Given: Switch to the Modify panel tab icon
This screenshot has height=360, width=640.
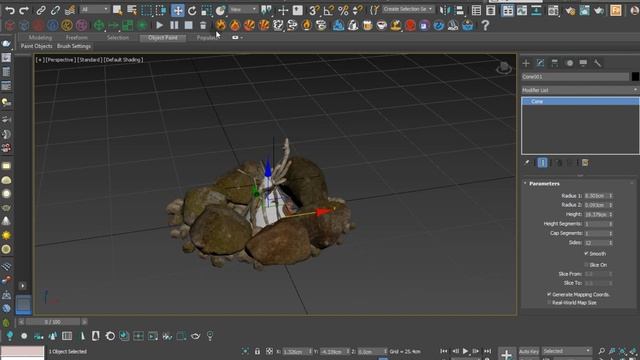Looking at the screenshot, I should 540,63.
